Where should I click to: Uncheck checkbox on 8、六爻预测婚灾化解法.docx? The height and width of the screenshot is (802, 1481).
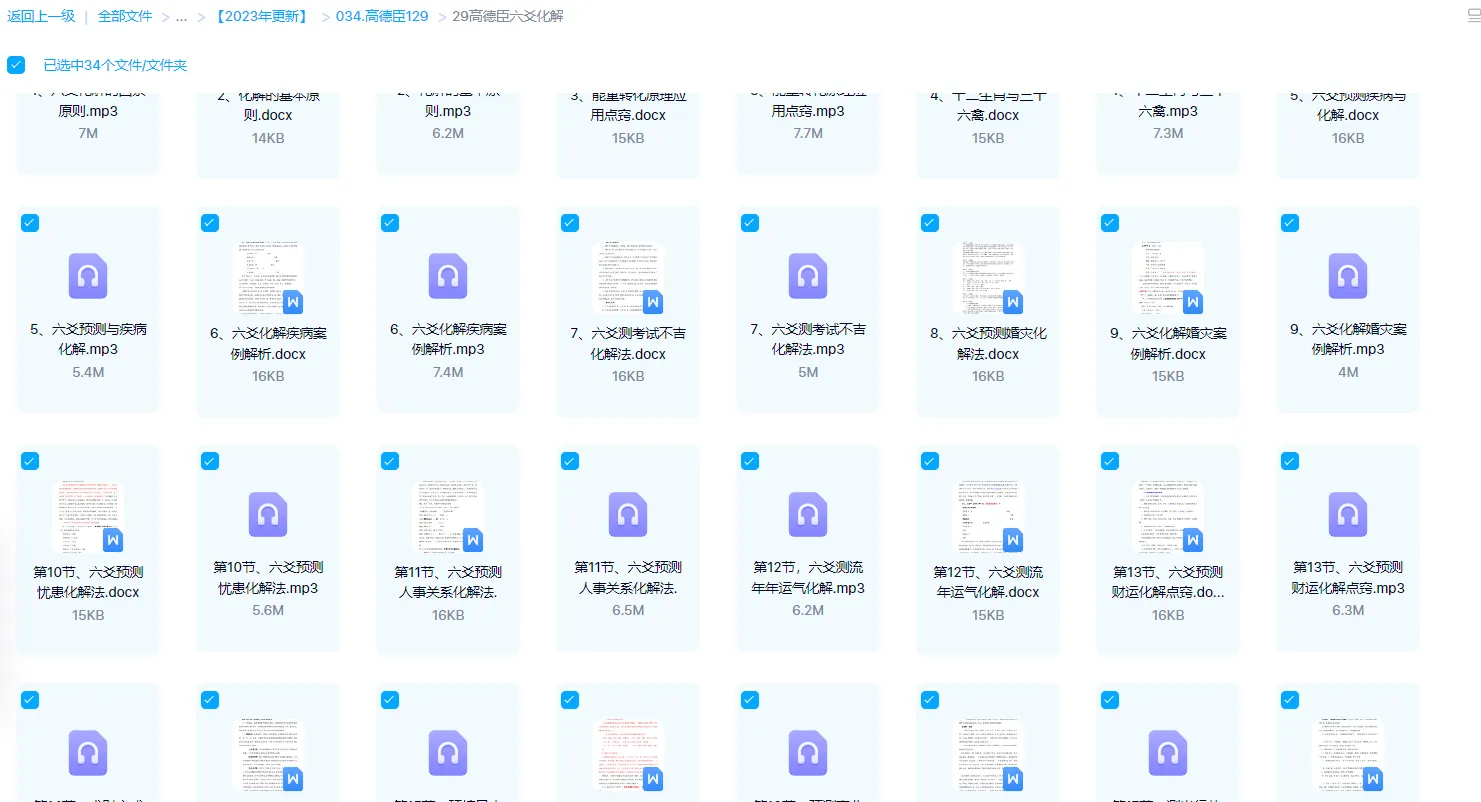point(930,223)
